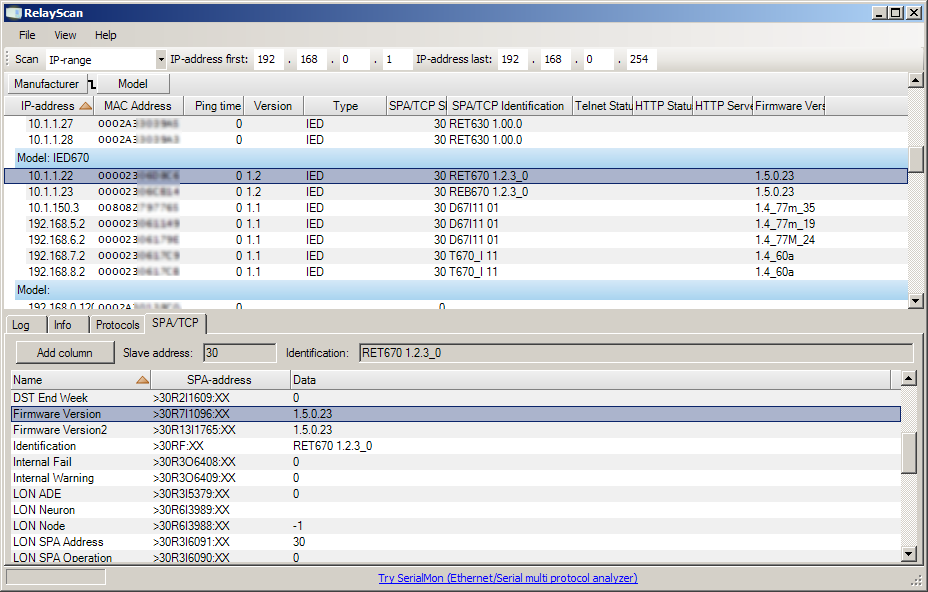Sort by Telnet Status column header
This screenshot has height=592, width=928.
[x=602, y=106]
